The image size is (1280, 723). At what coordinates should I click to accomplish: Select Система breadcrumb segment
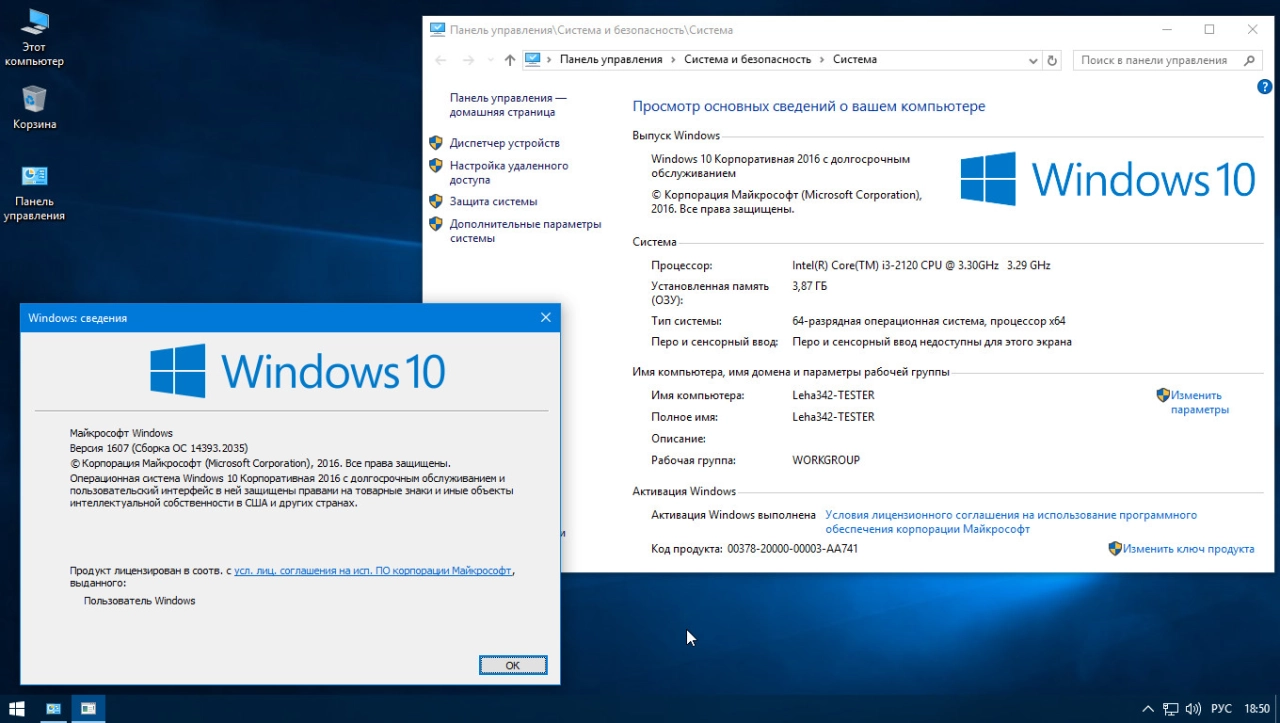(x=855, y=60)
